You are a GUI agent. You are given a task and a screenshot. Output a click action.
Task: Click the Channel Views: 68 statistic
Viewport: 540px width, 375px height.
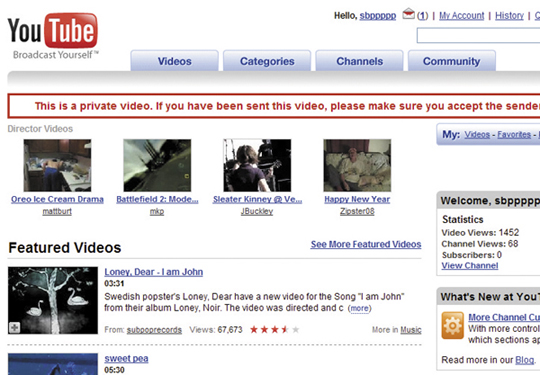point(480,244)
